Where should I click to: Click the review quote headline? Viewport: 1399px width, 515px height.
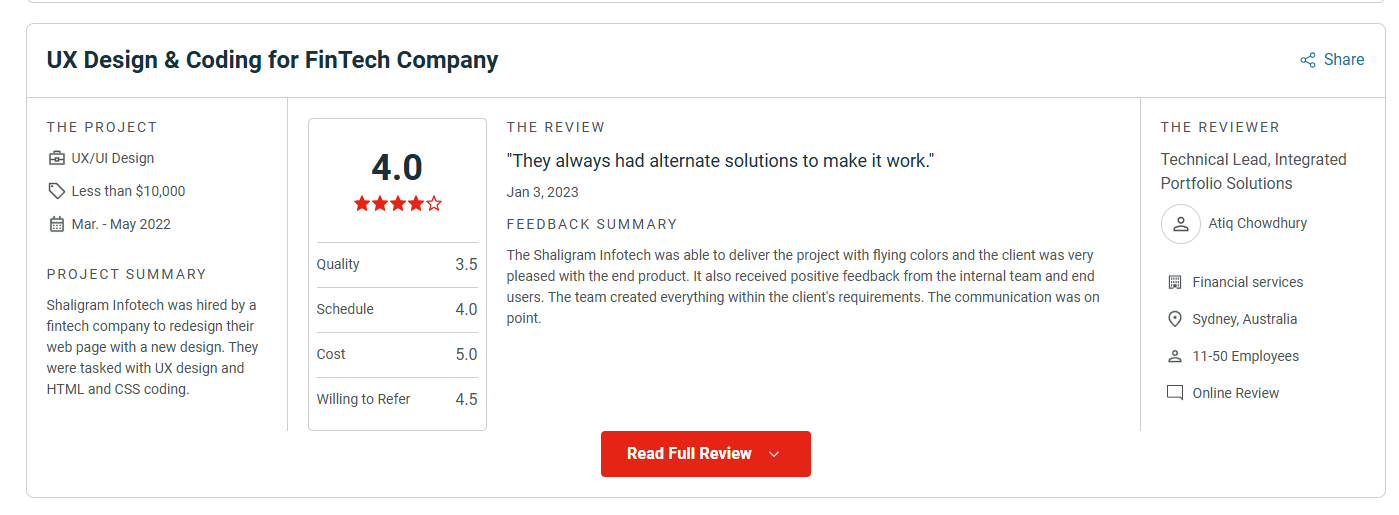click(x=720, y=161)
